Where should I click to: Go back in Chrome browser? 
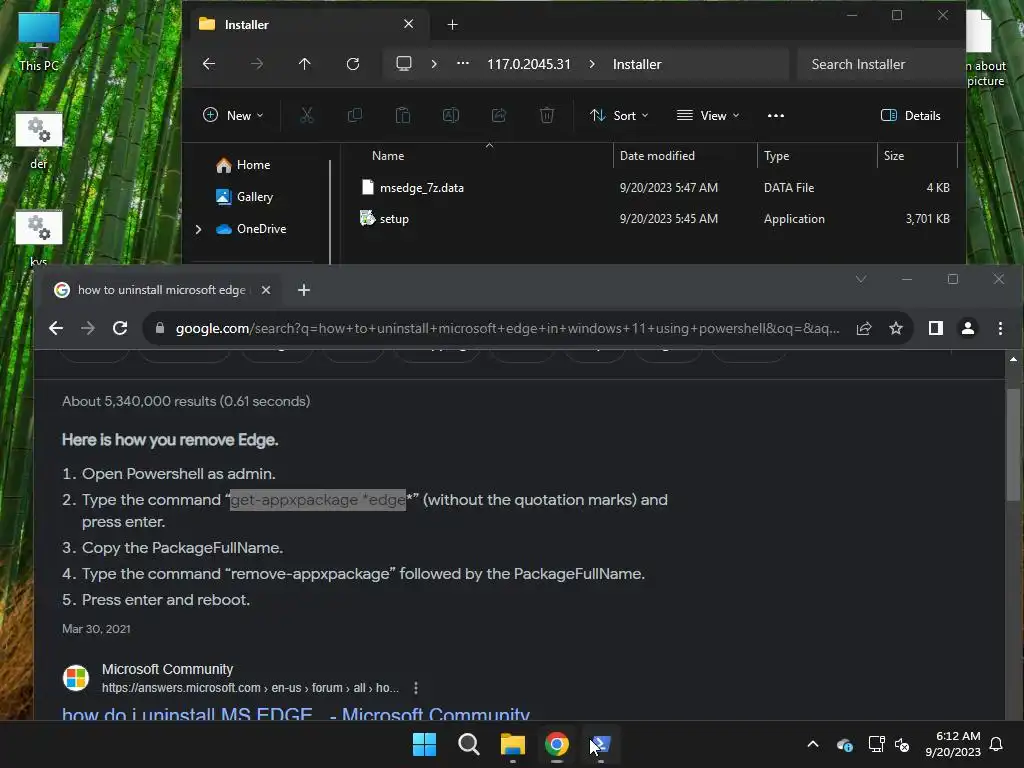click(x=56, y=328)
